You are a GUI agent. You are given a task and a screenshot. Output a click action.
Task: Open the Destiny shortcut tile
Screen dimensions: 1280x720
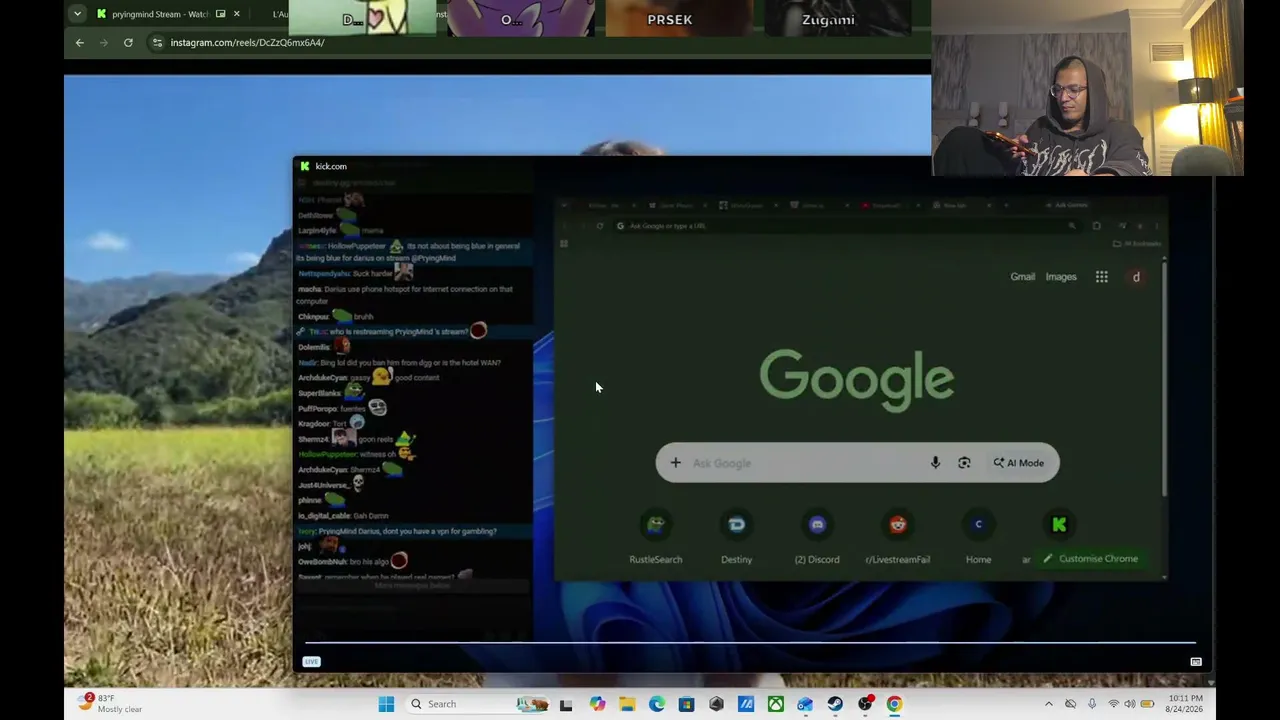(x=737, y=538)
